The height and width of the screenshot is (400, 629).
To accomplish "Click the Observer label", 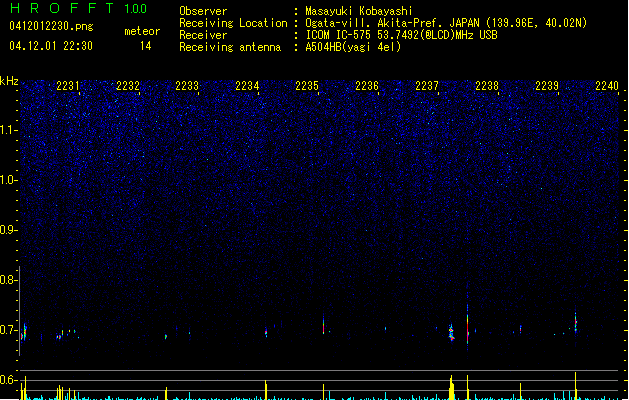I will pyautogui.click(x=203, y=11).
